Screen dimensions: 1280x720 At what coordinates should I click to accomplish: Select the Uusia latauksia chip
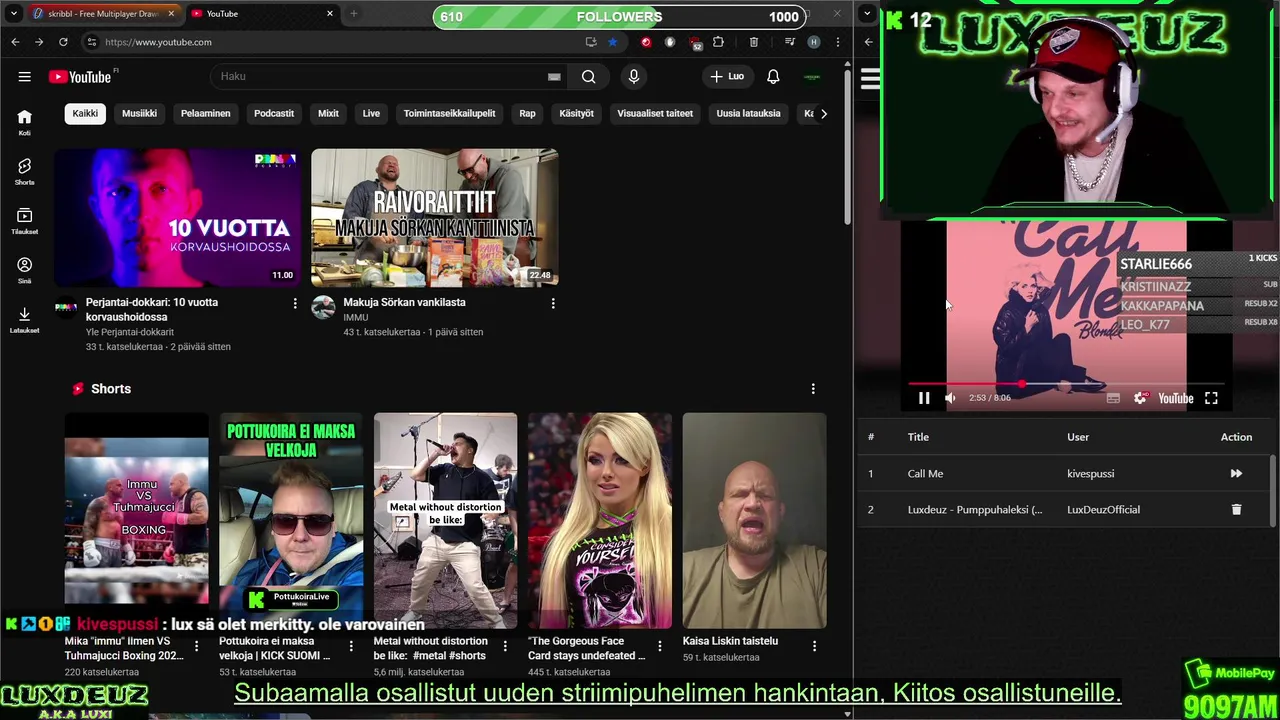coord(748,113)
